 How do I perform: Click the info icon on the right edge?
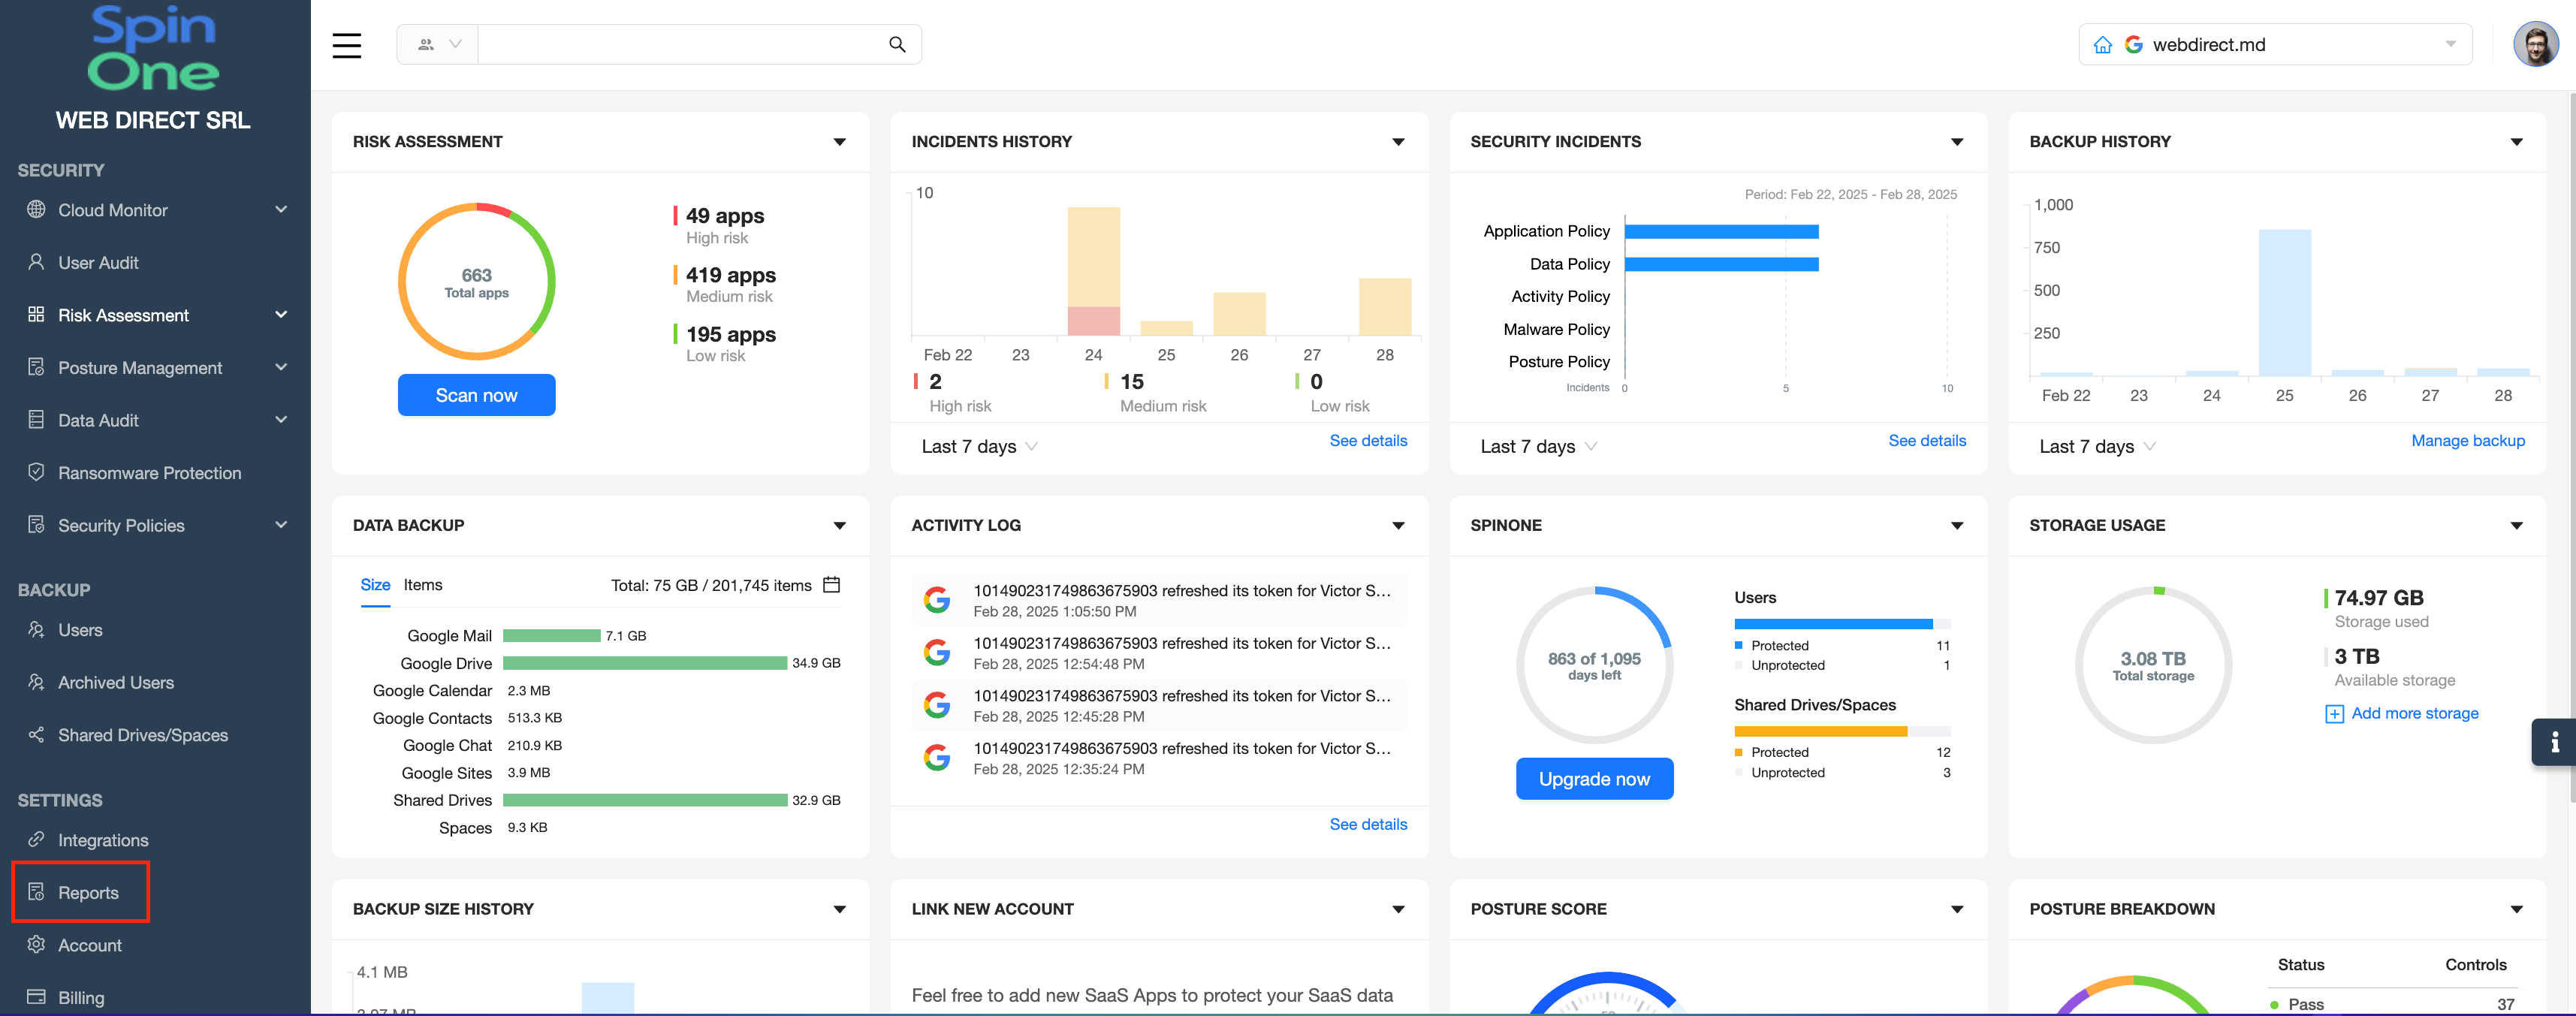coord(2554,742)
